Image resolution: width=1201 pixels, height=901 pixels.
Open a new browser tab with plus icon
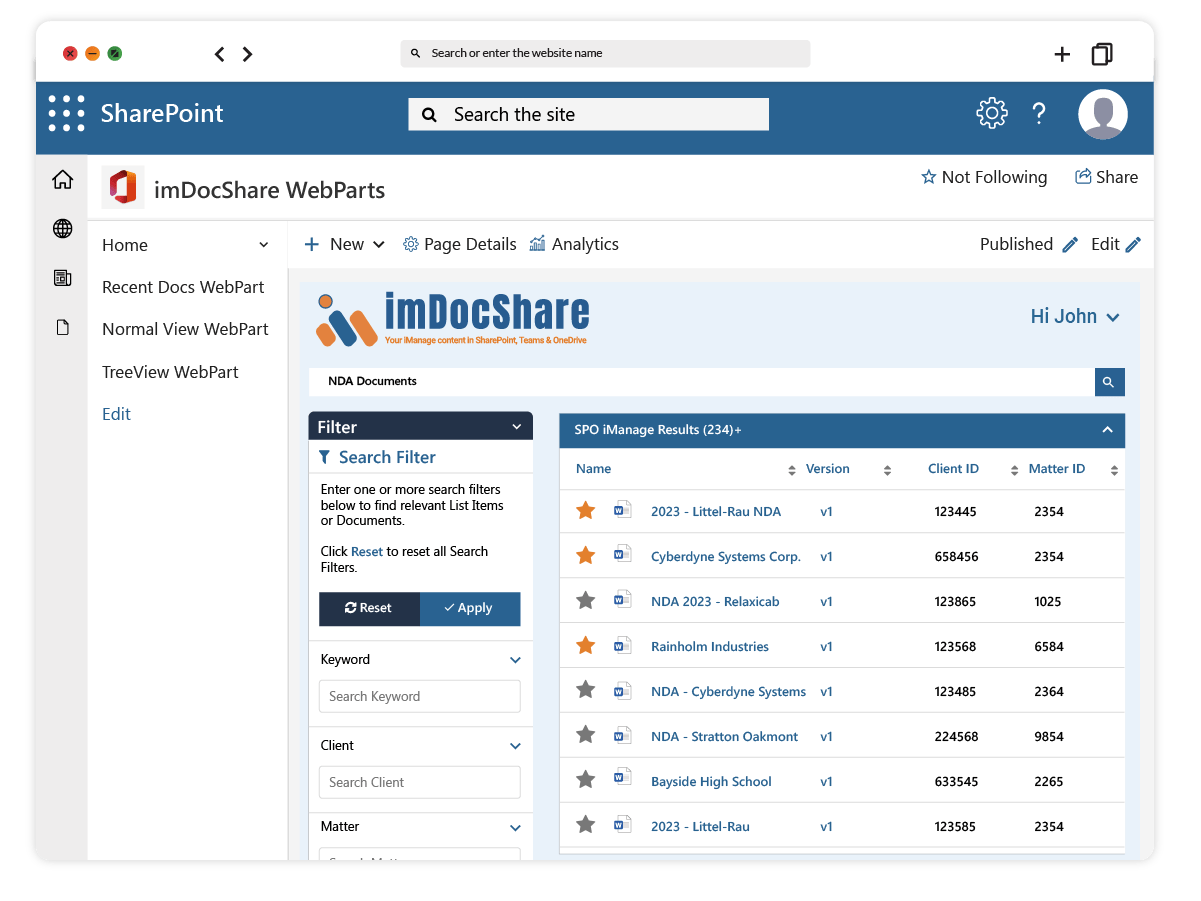click(x=1062, y=54)
